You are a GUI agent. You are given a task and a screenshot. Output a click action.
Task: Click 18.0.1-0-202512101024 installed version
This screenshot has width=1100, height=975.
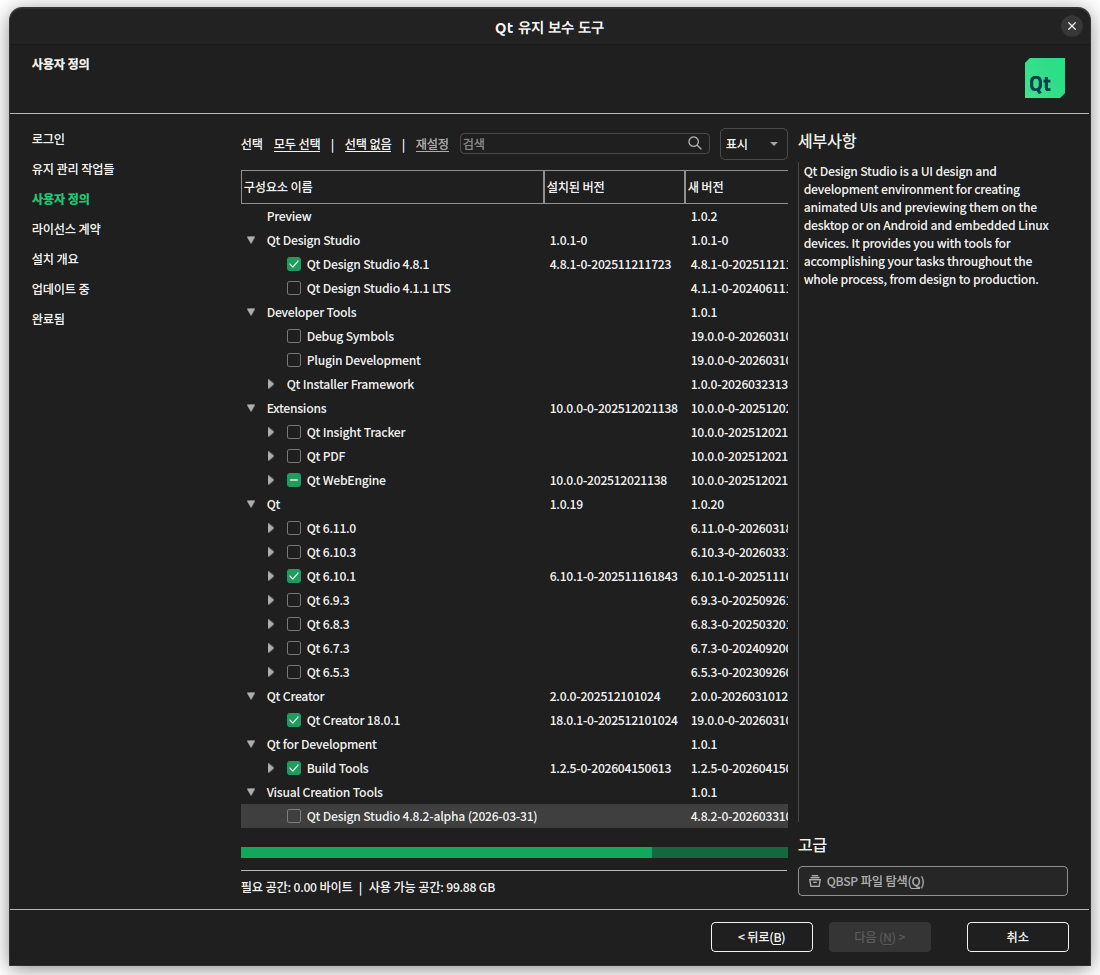click(x=614, y=720)
